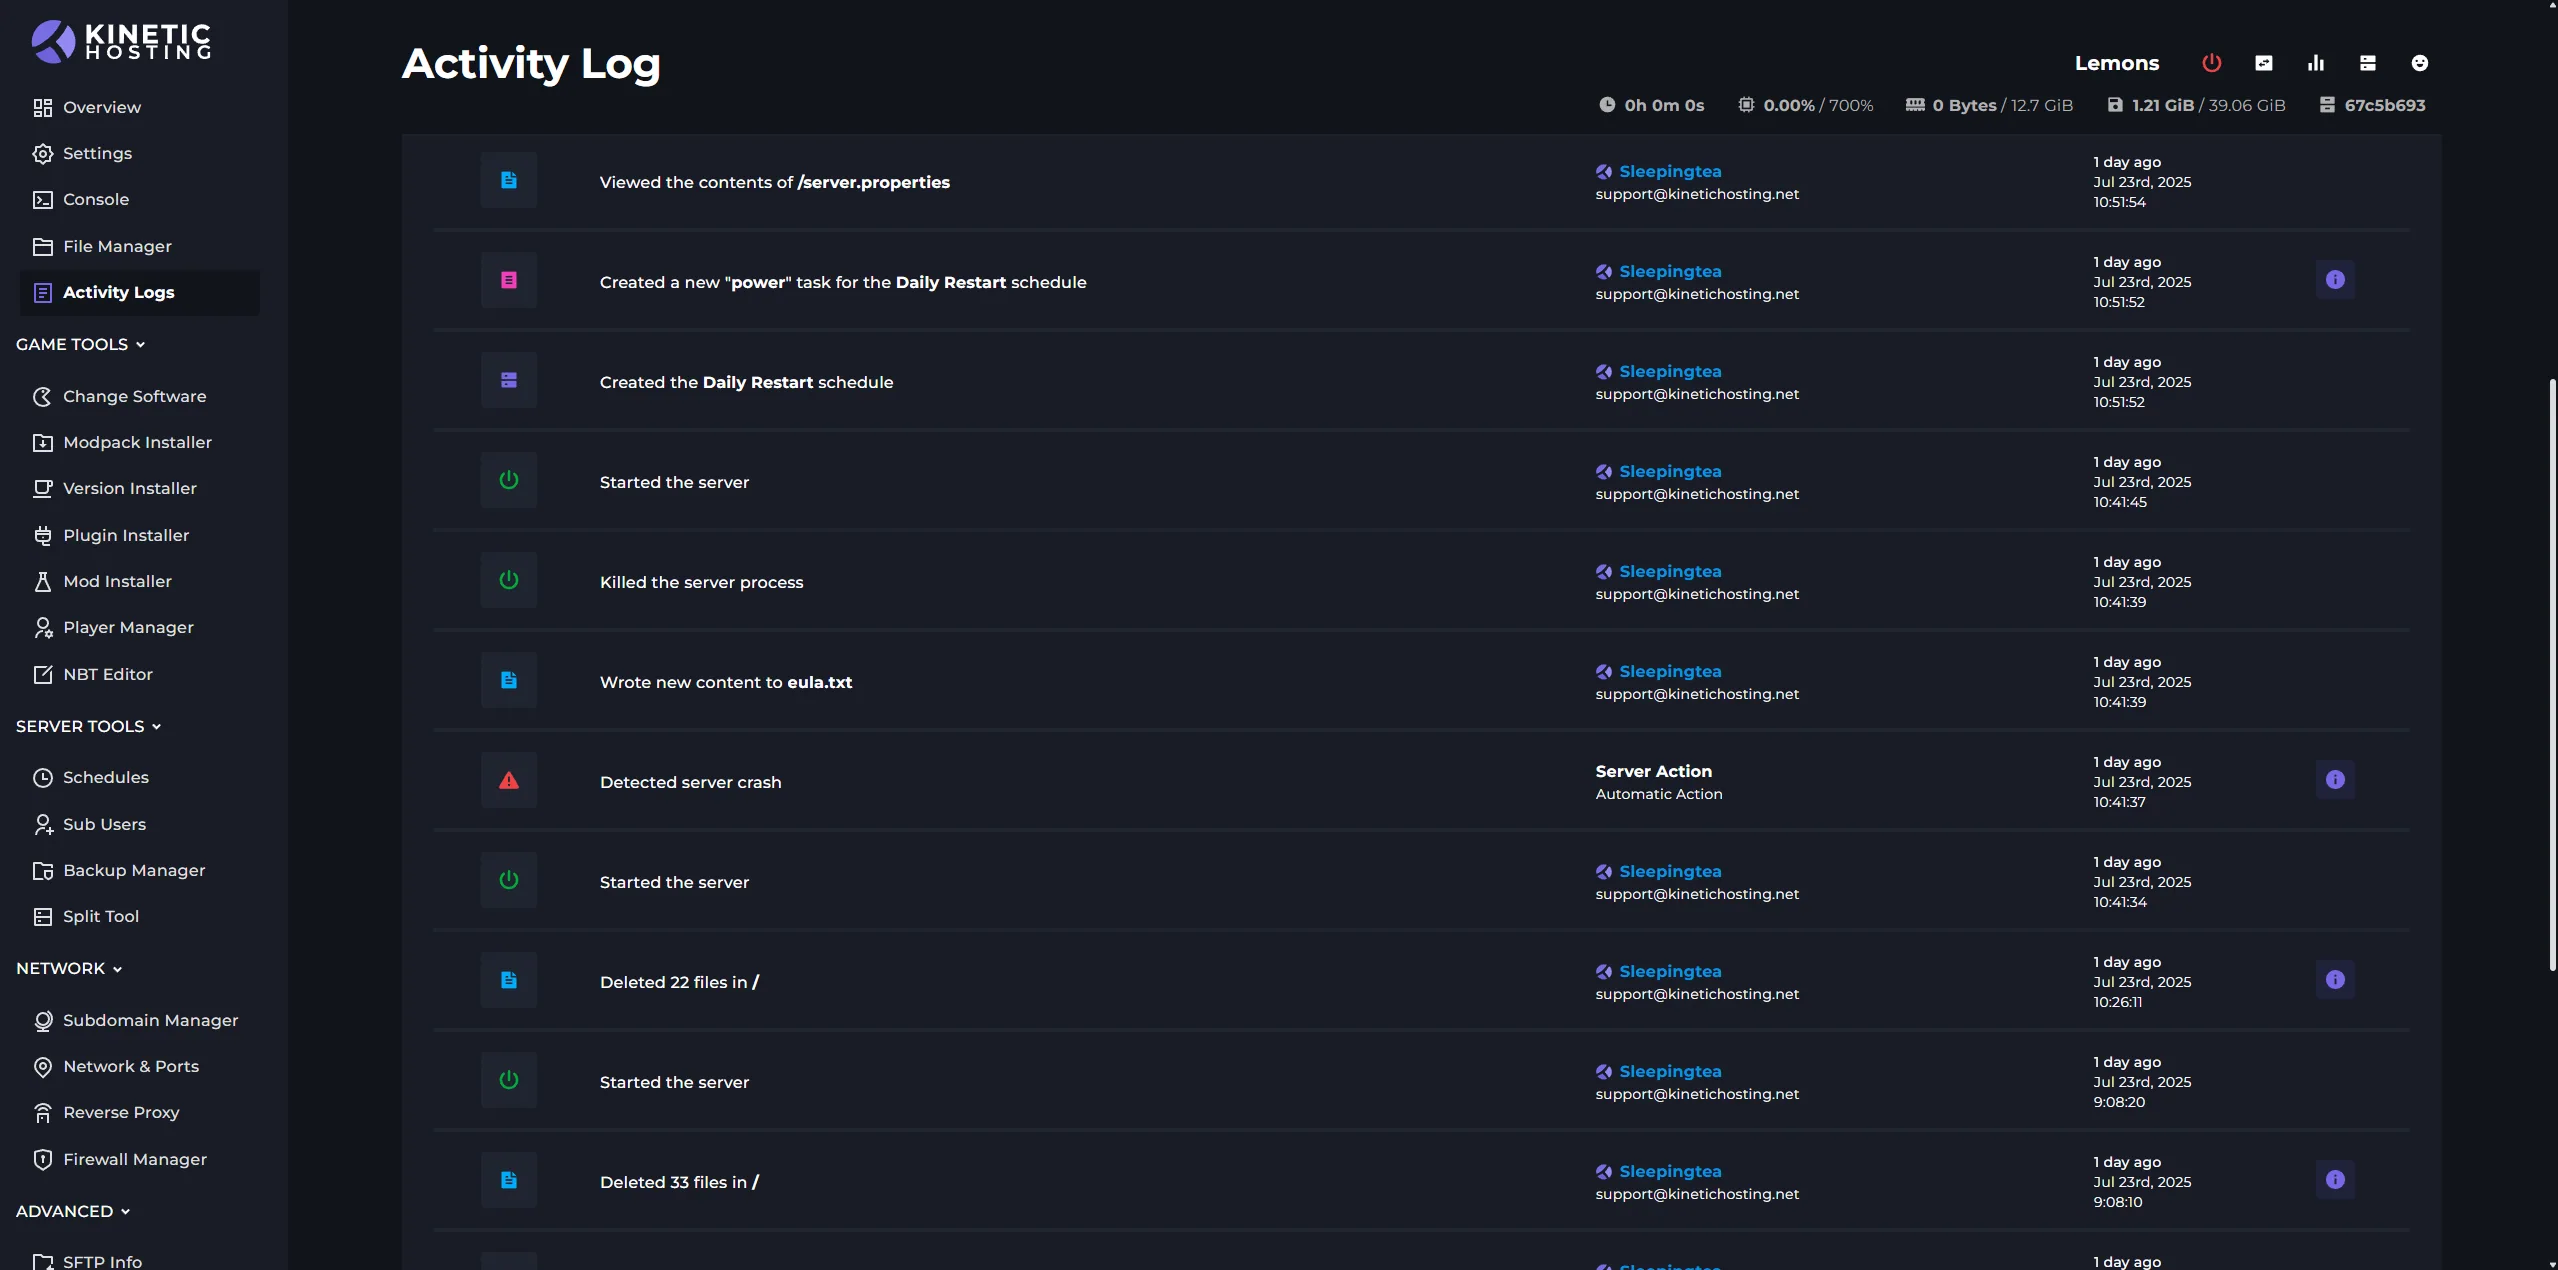The width and height of the screenshot is (2558, 1270).
Task: Go to File Manager page
Action: point(116,246)
